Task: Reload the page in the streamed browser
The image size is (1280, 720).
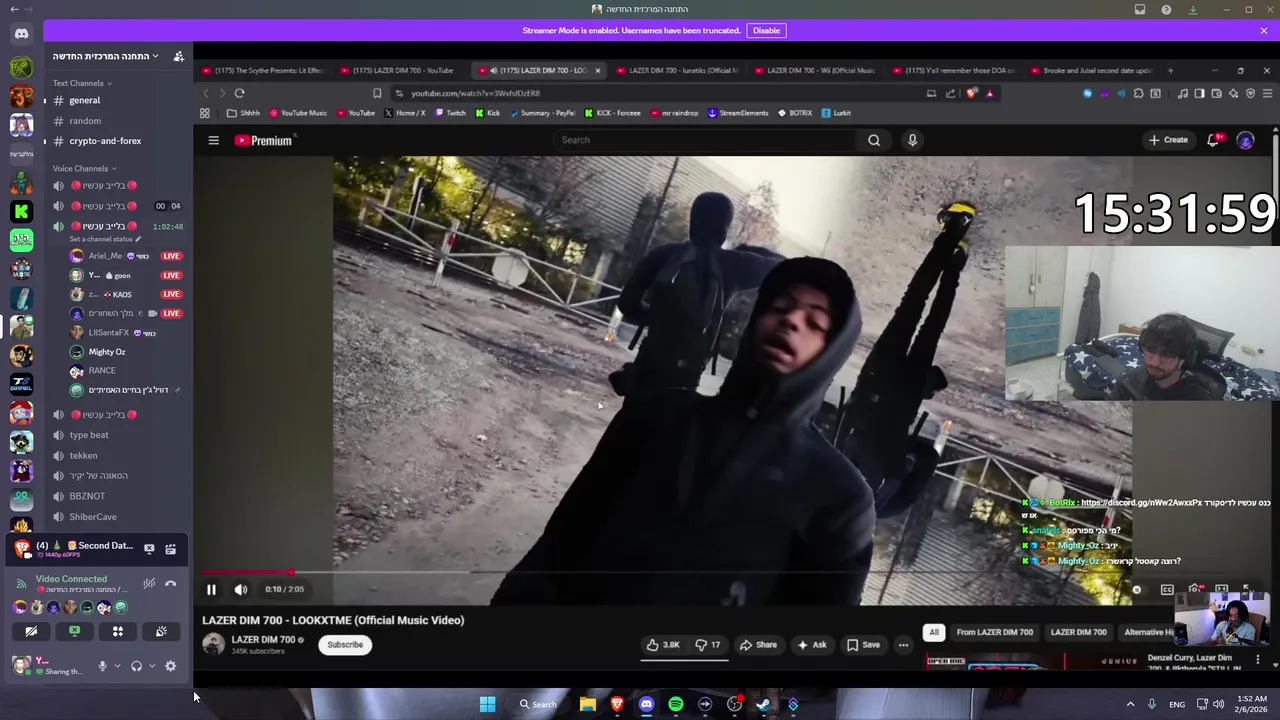Action: pyautogui.click(x=239, y=93)
